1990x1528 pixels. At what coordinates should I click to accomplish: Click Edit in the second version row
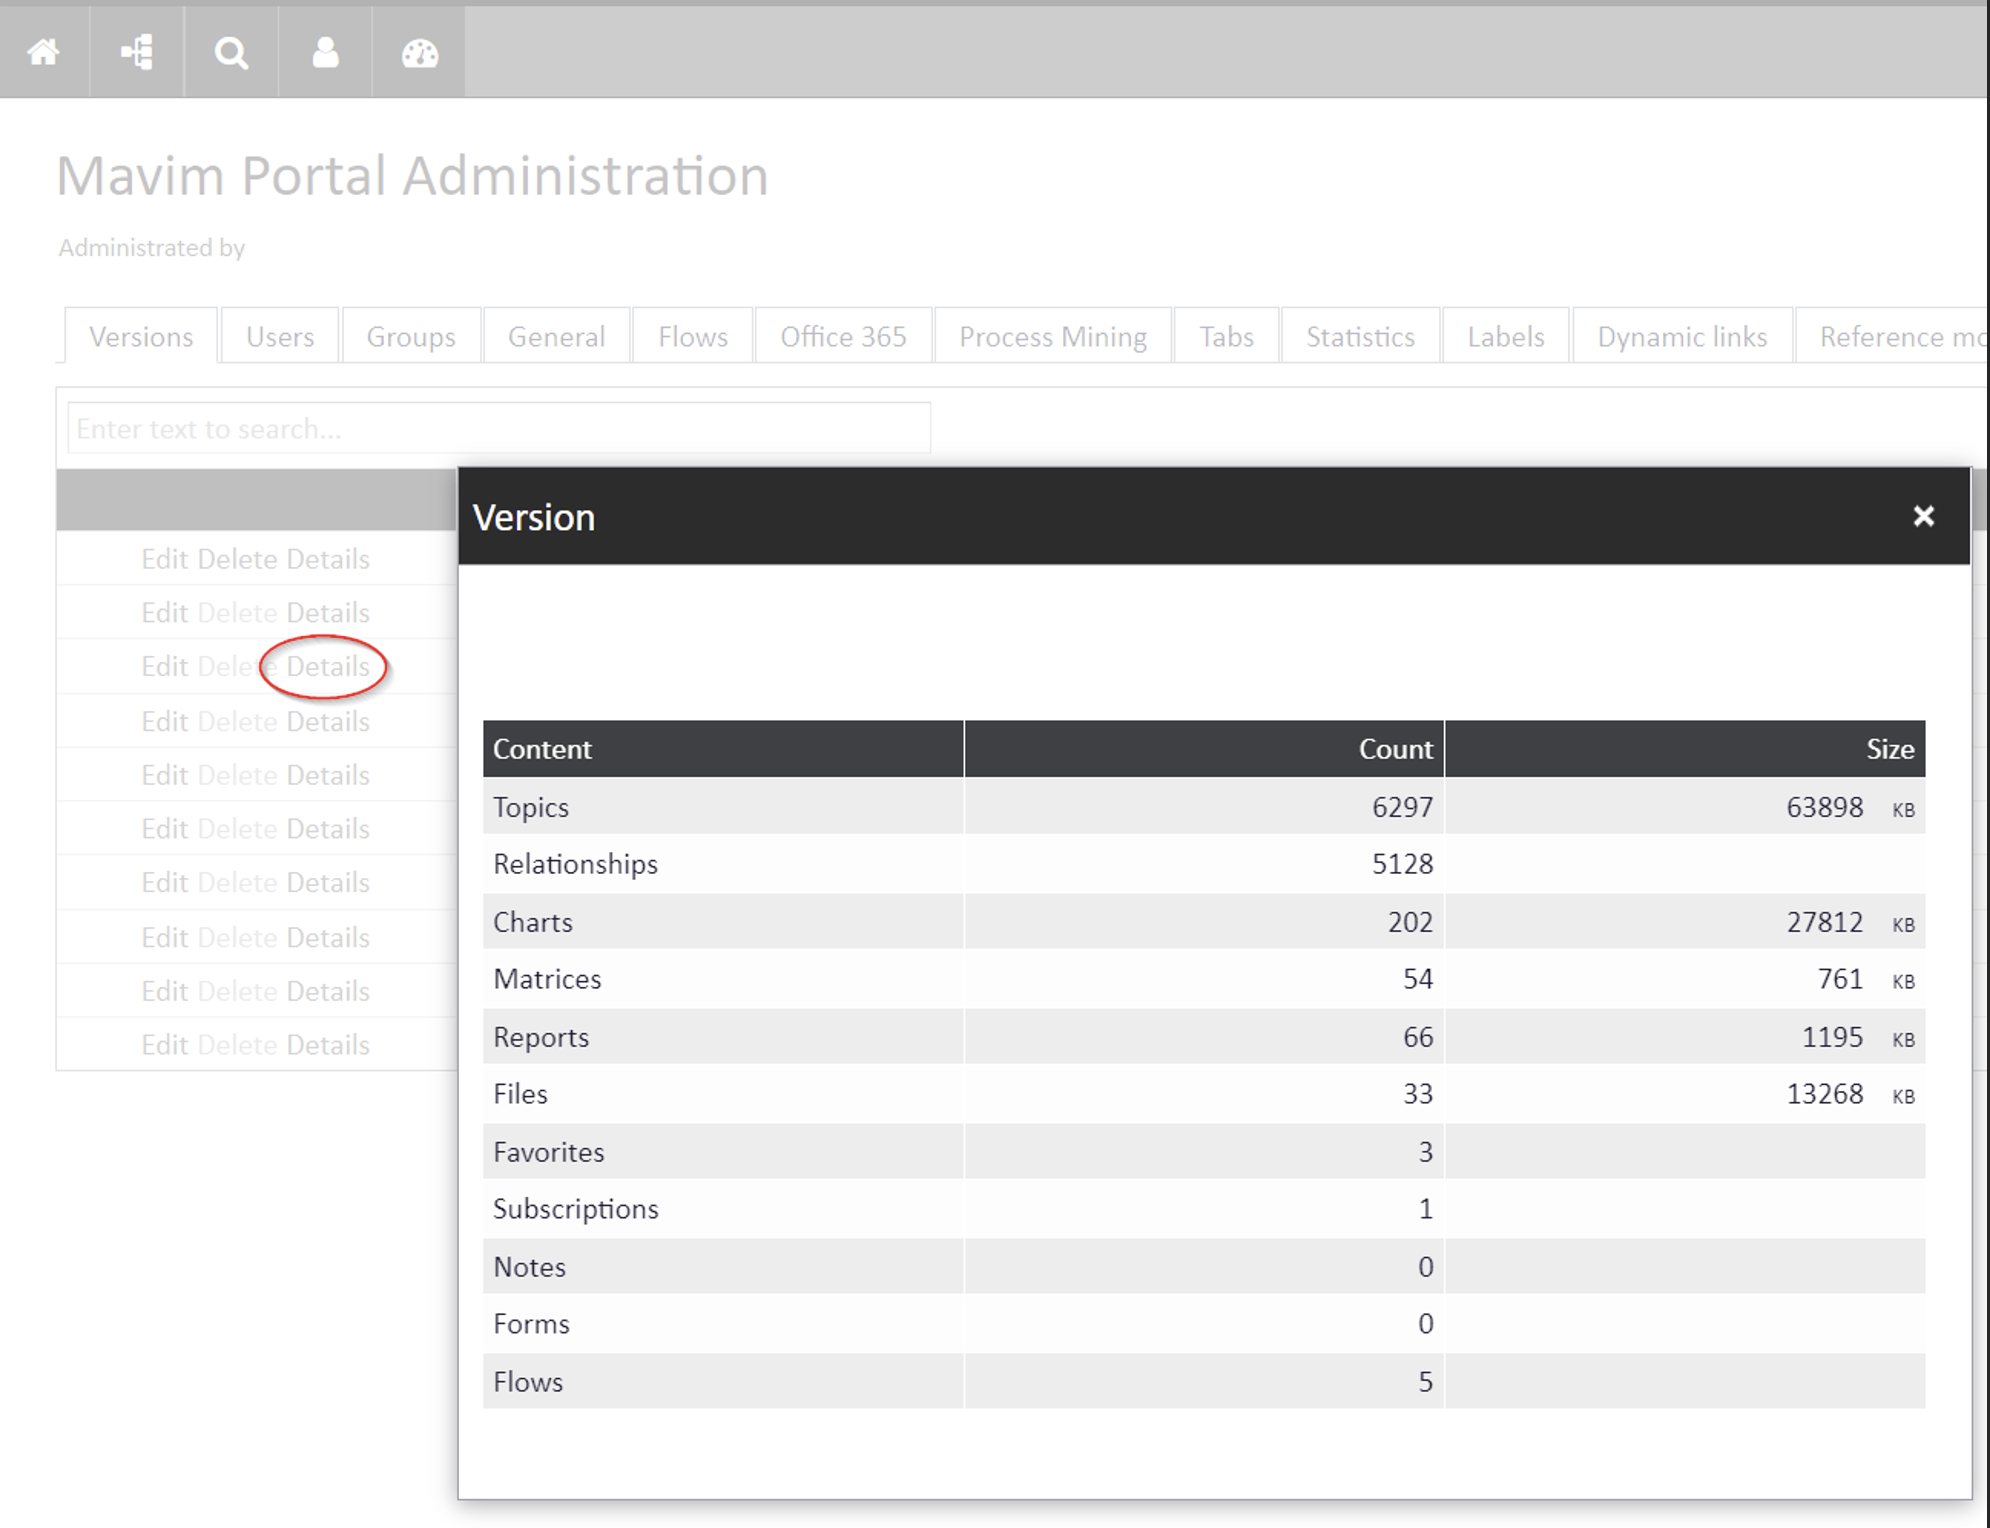(x=164, y=613)
